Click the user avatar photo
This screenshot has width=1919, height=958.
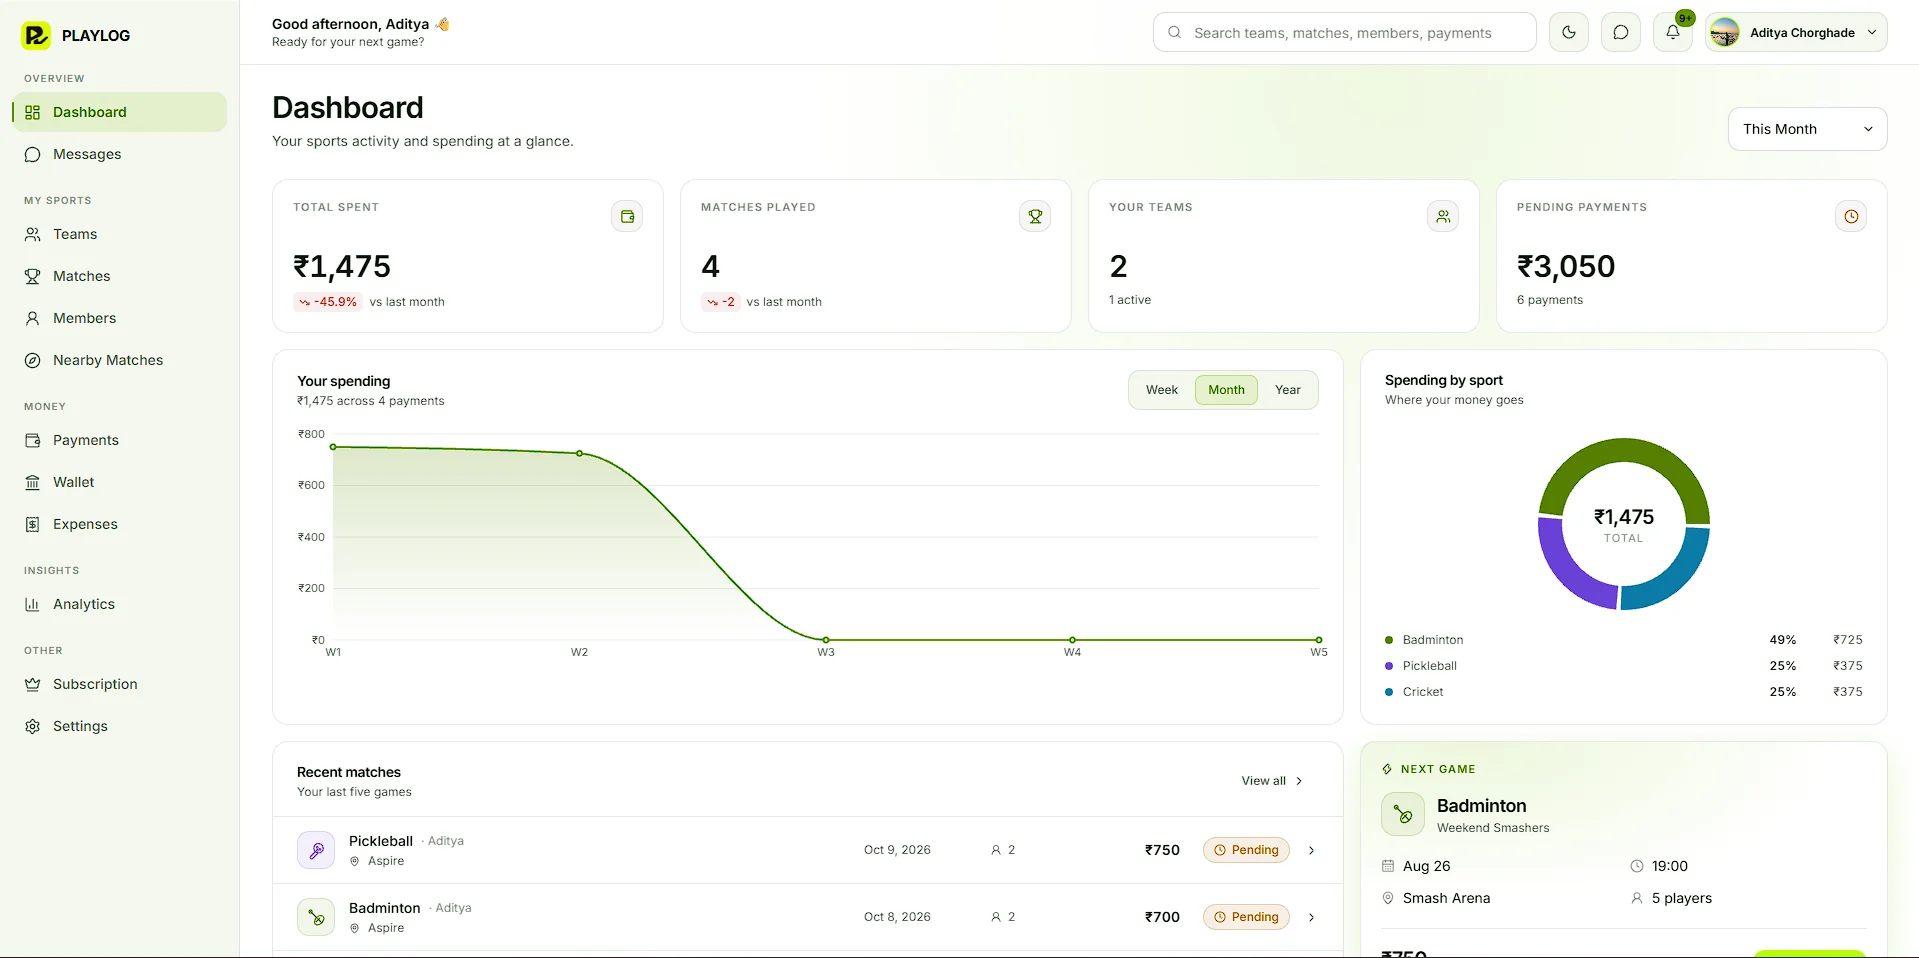pos(1725,32)
